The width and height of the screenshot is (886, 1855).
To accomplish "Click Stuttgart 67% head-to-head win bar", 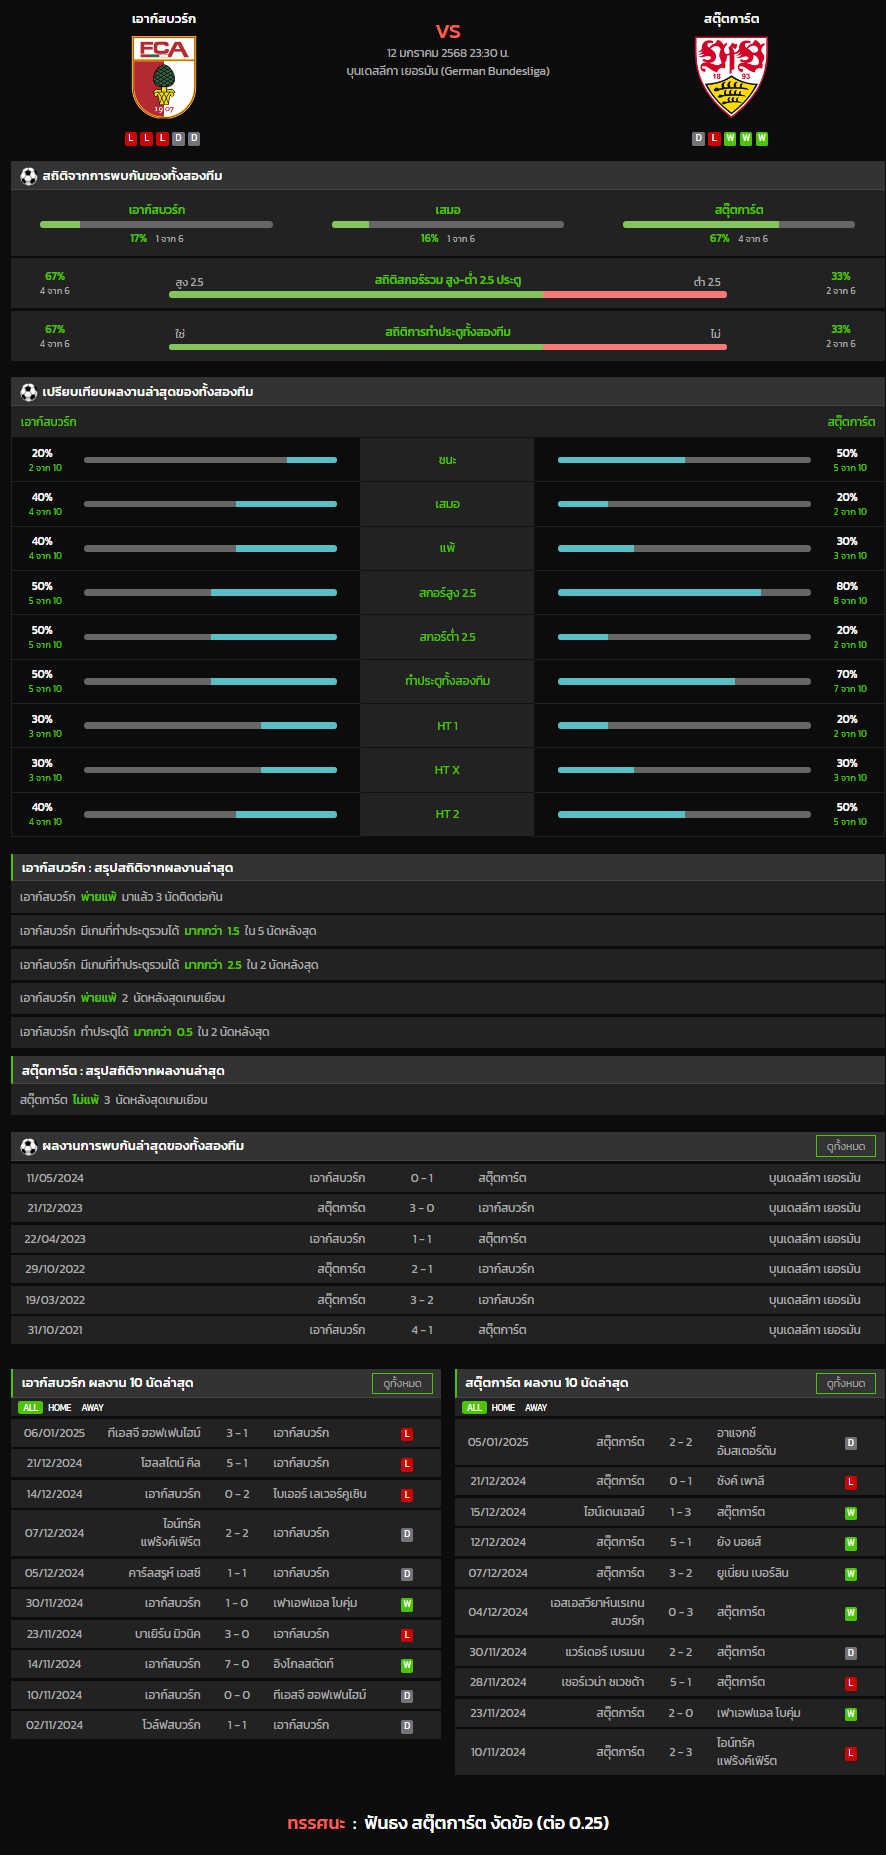I will [739, 224].
